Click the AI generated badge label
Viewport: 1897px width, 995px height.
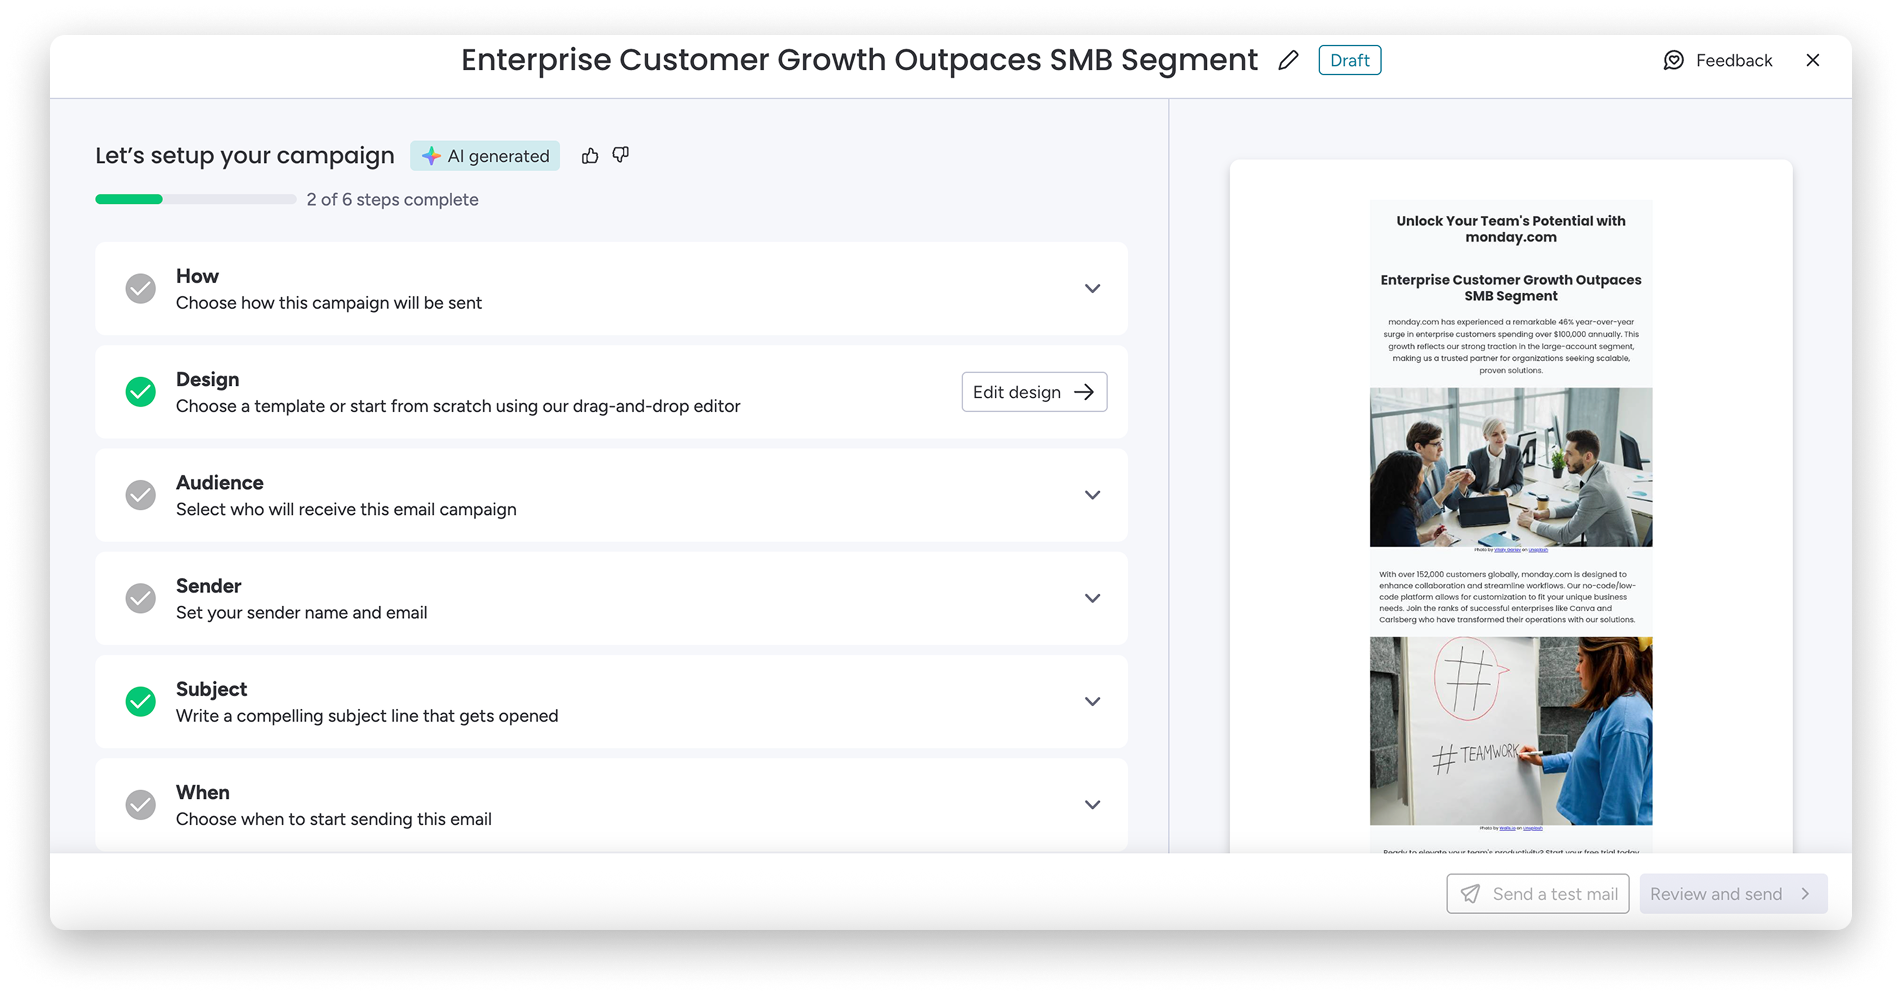[x=499, y=156]
